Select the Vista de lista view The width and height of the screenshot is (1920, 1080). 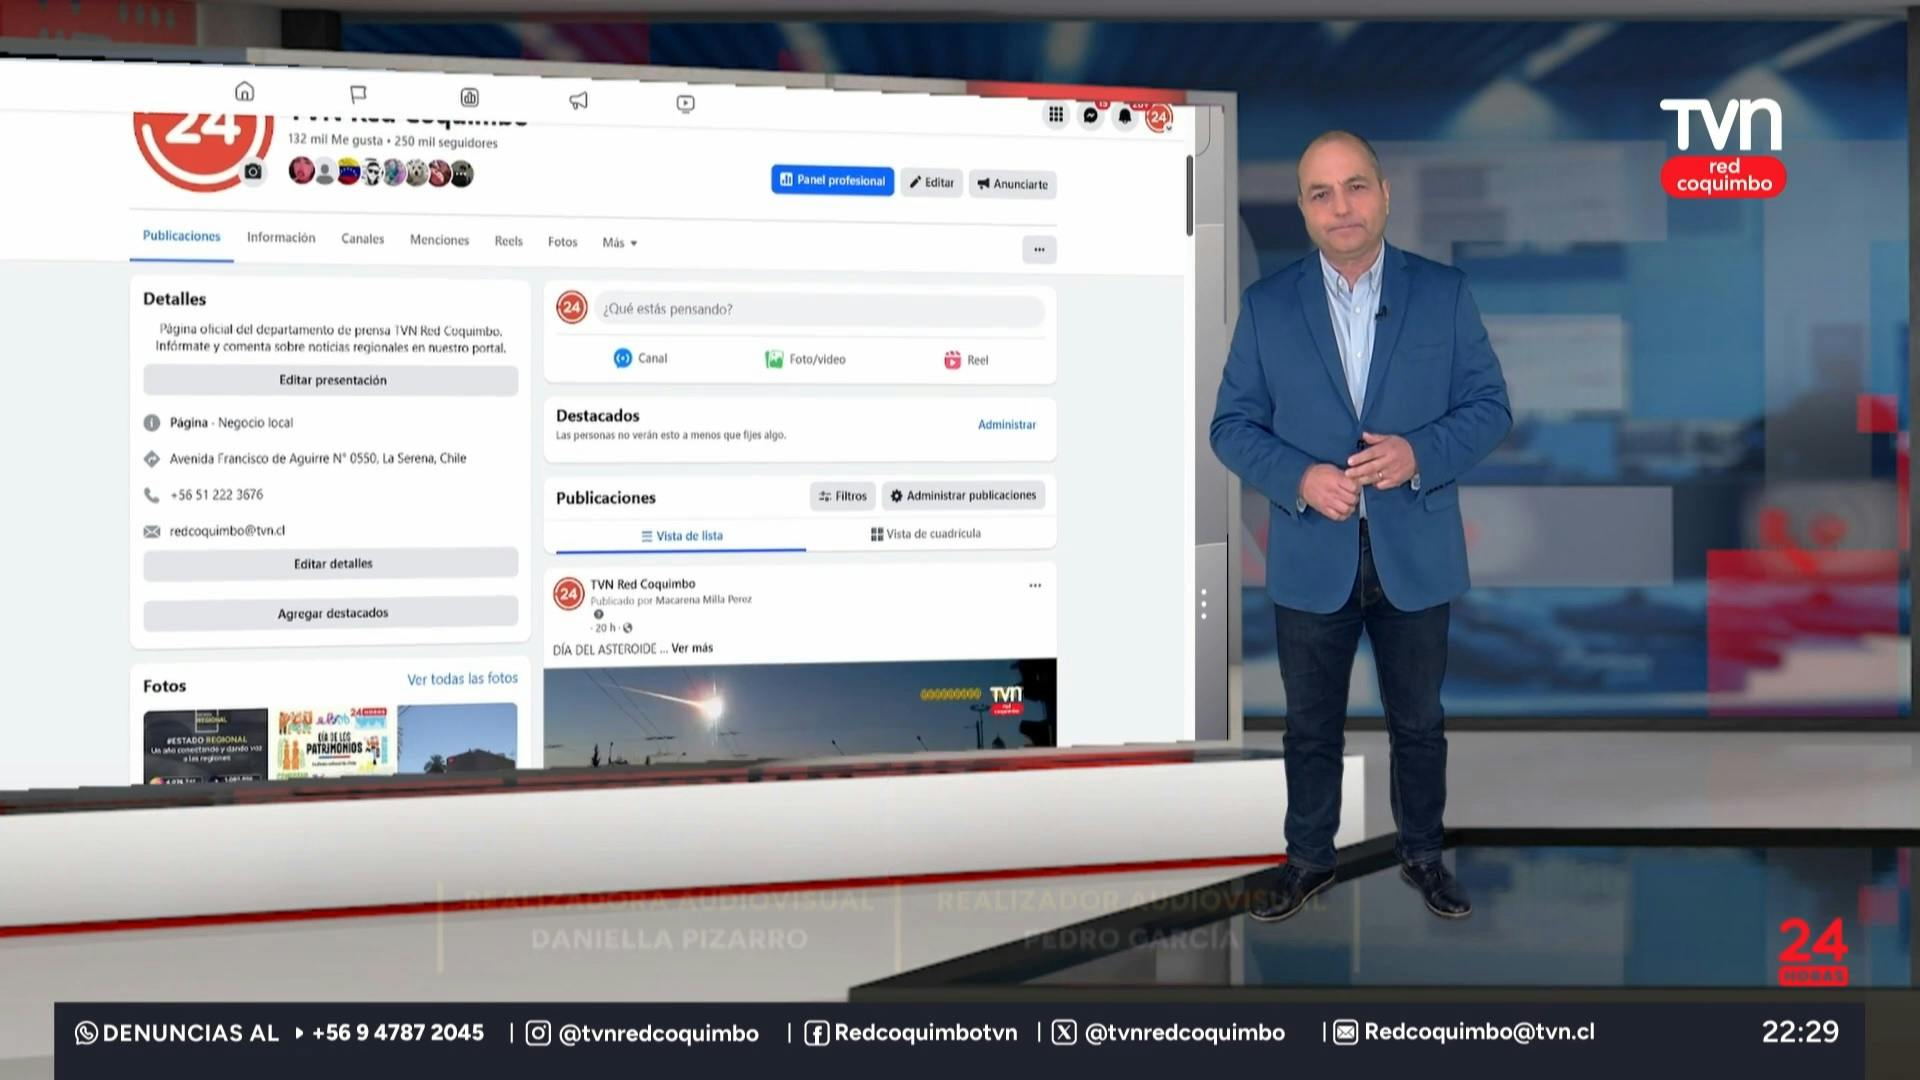(x=681, y=536)
